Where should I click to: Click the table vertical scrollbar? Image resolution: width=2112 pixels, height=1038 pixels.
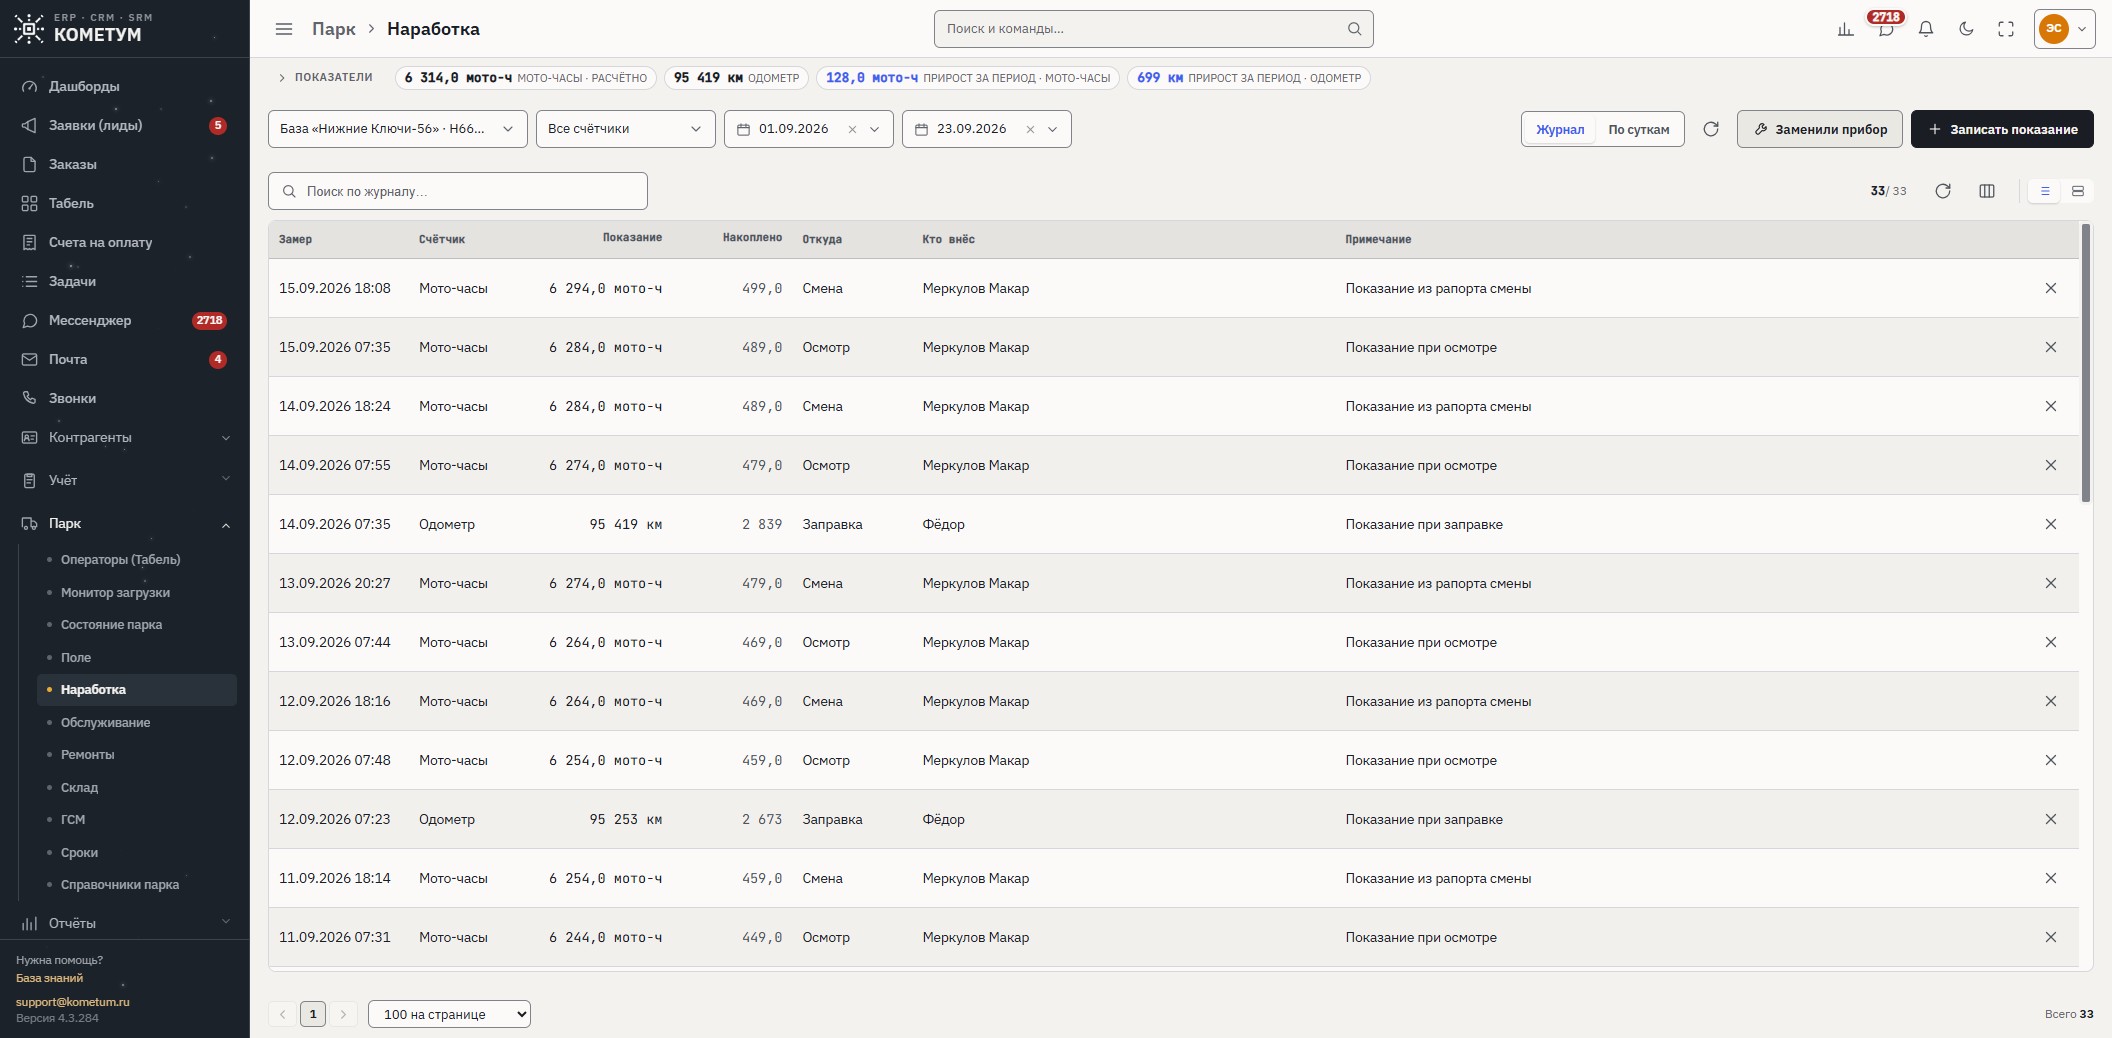[2086, 364]
